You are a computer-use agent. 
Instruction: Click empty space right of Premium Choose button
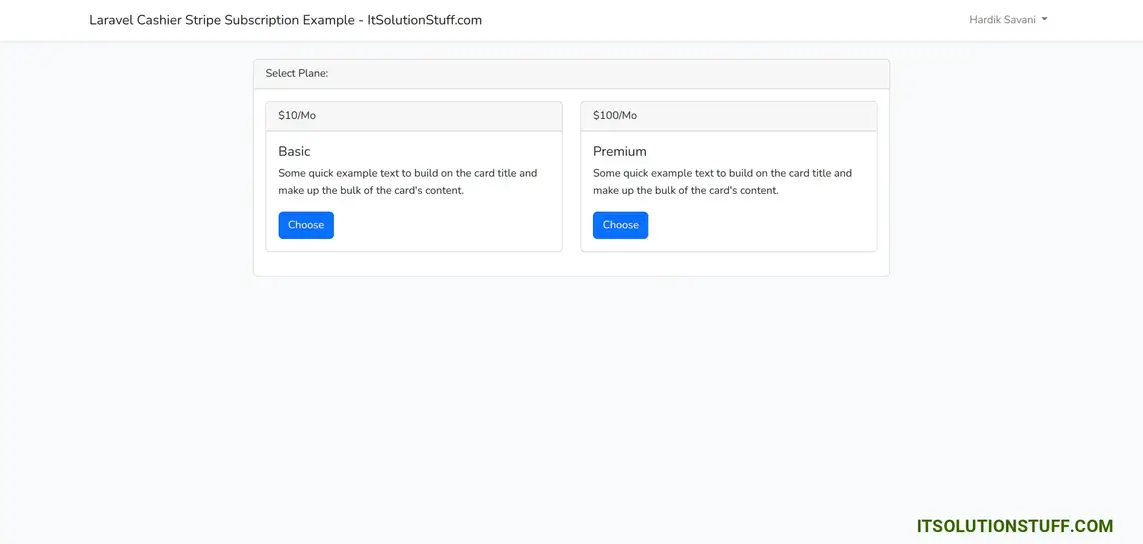point(765,225)
